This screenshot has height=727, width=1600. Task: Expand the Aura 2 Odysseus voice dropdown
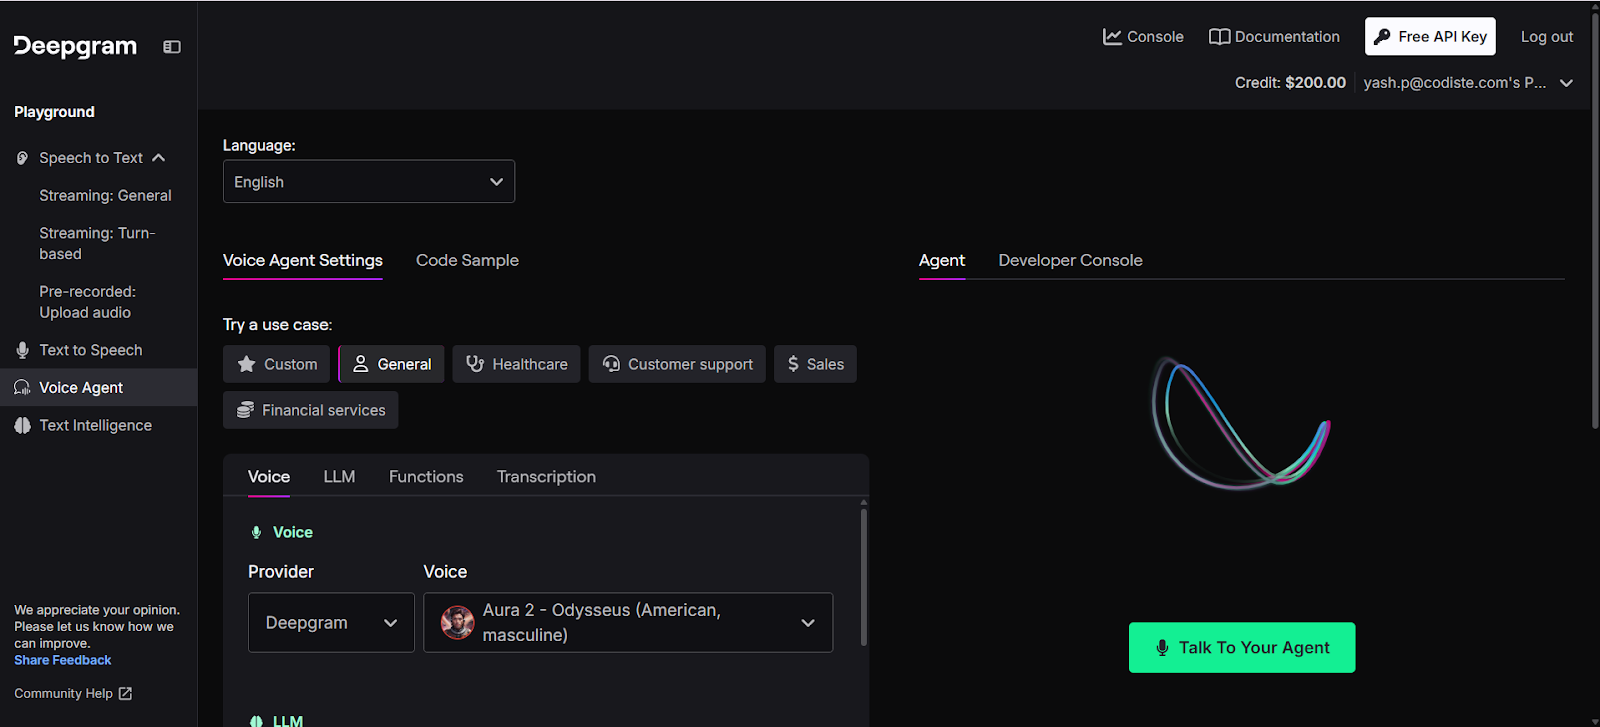tap(628, 622)
